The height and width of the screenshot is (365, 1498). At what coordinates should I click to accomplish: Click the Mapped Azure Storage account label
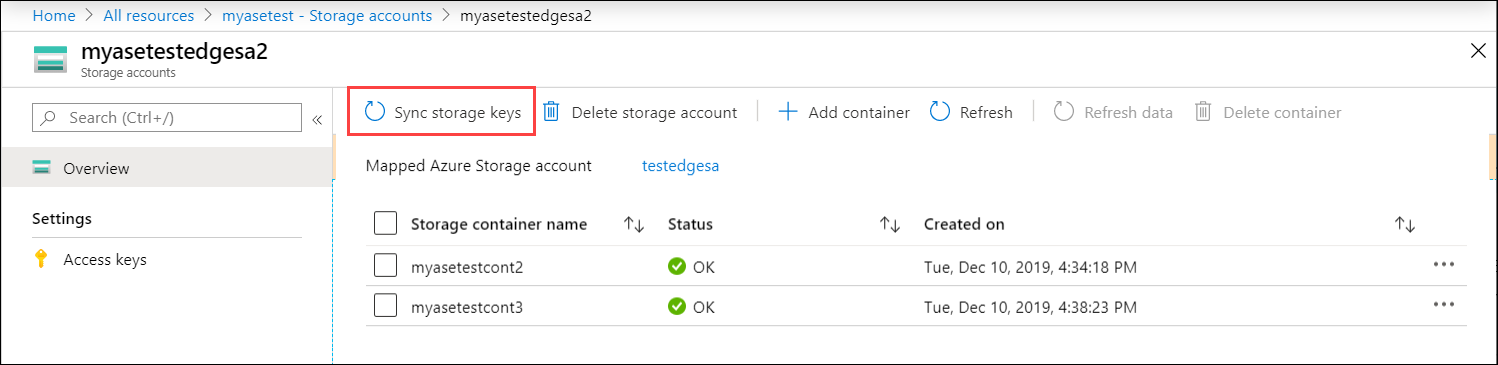pyautogui.click(x=479, y=166)
